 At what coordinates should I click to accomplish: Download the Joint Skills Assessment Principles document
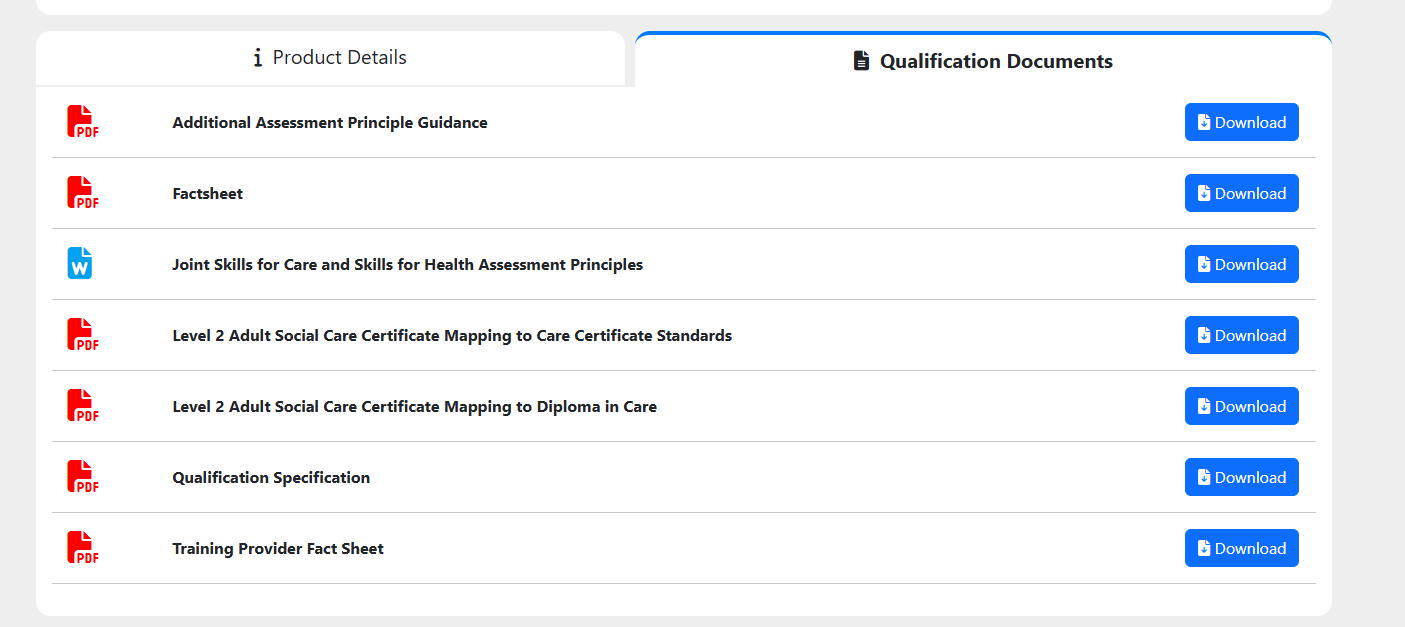tap(1241, 263)
